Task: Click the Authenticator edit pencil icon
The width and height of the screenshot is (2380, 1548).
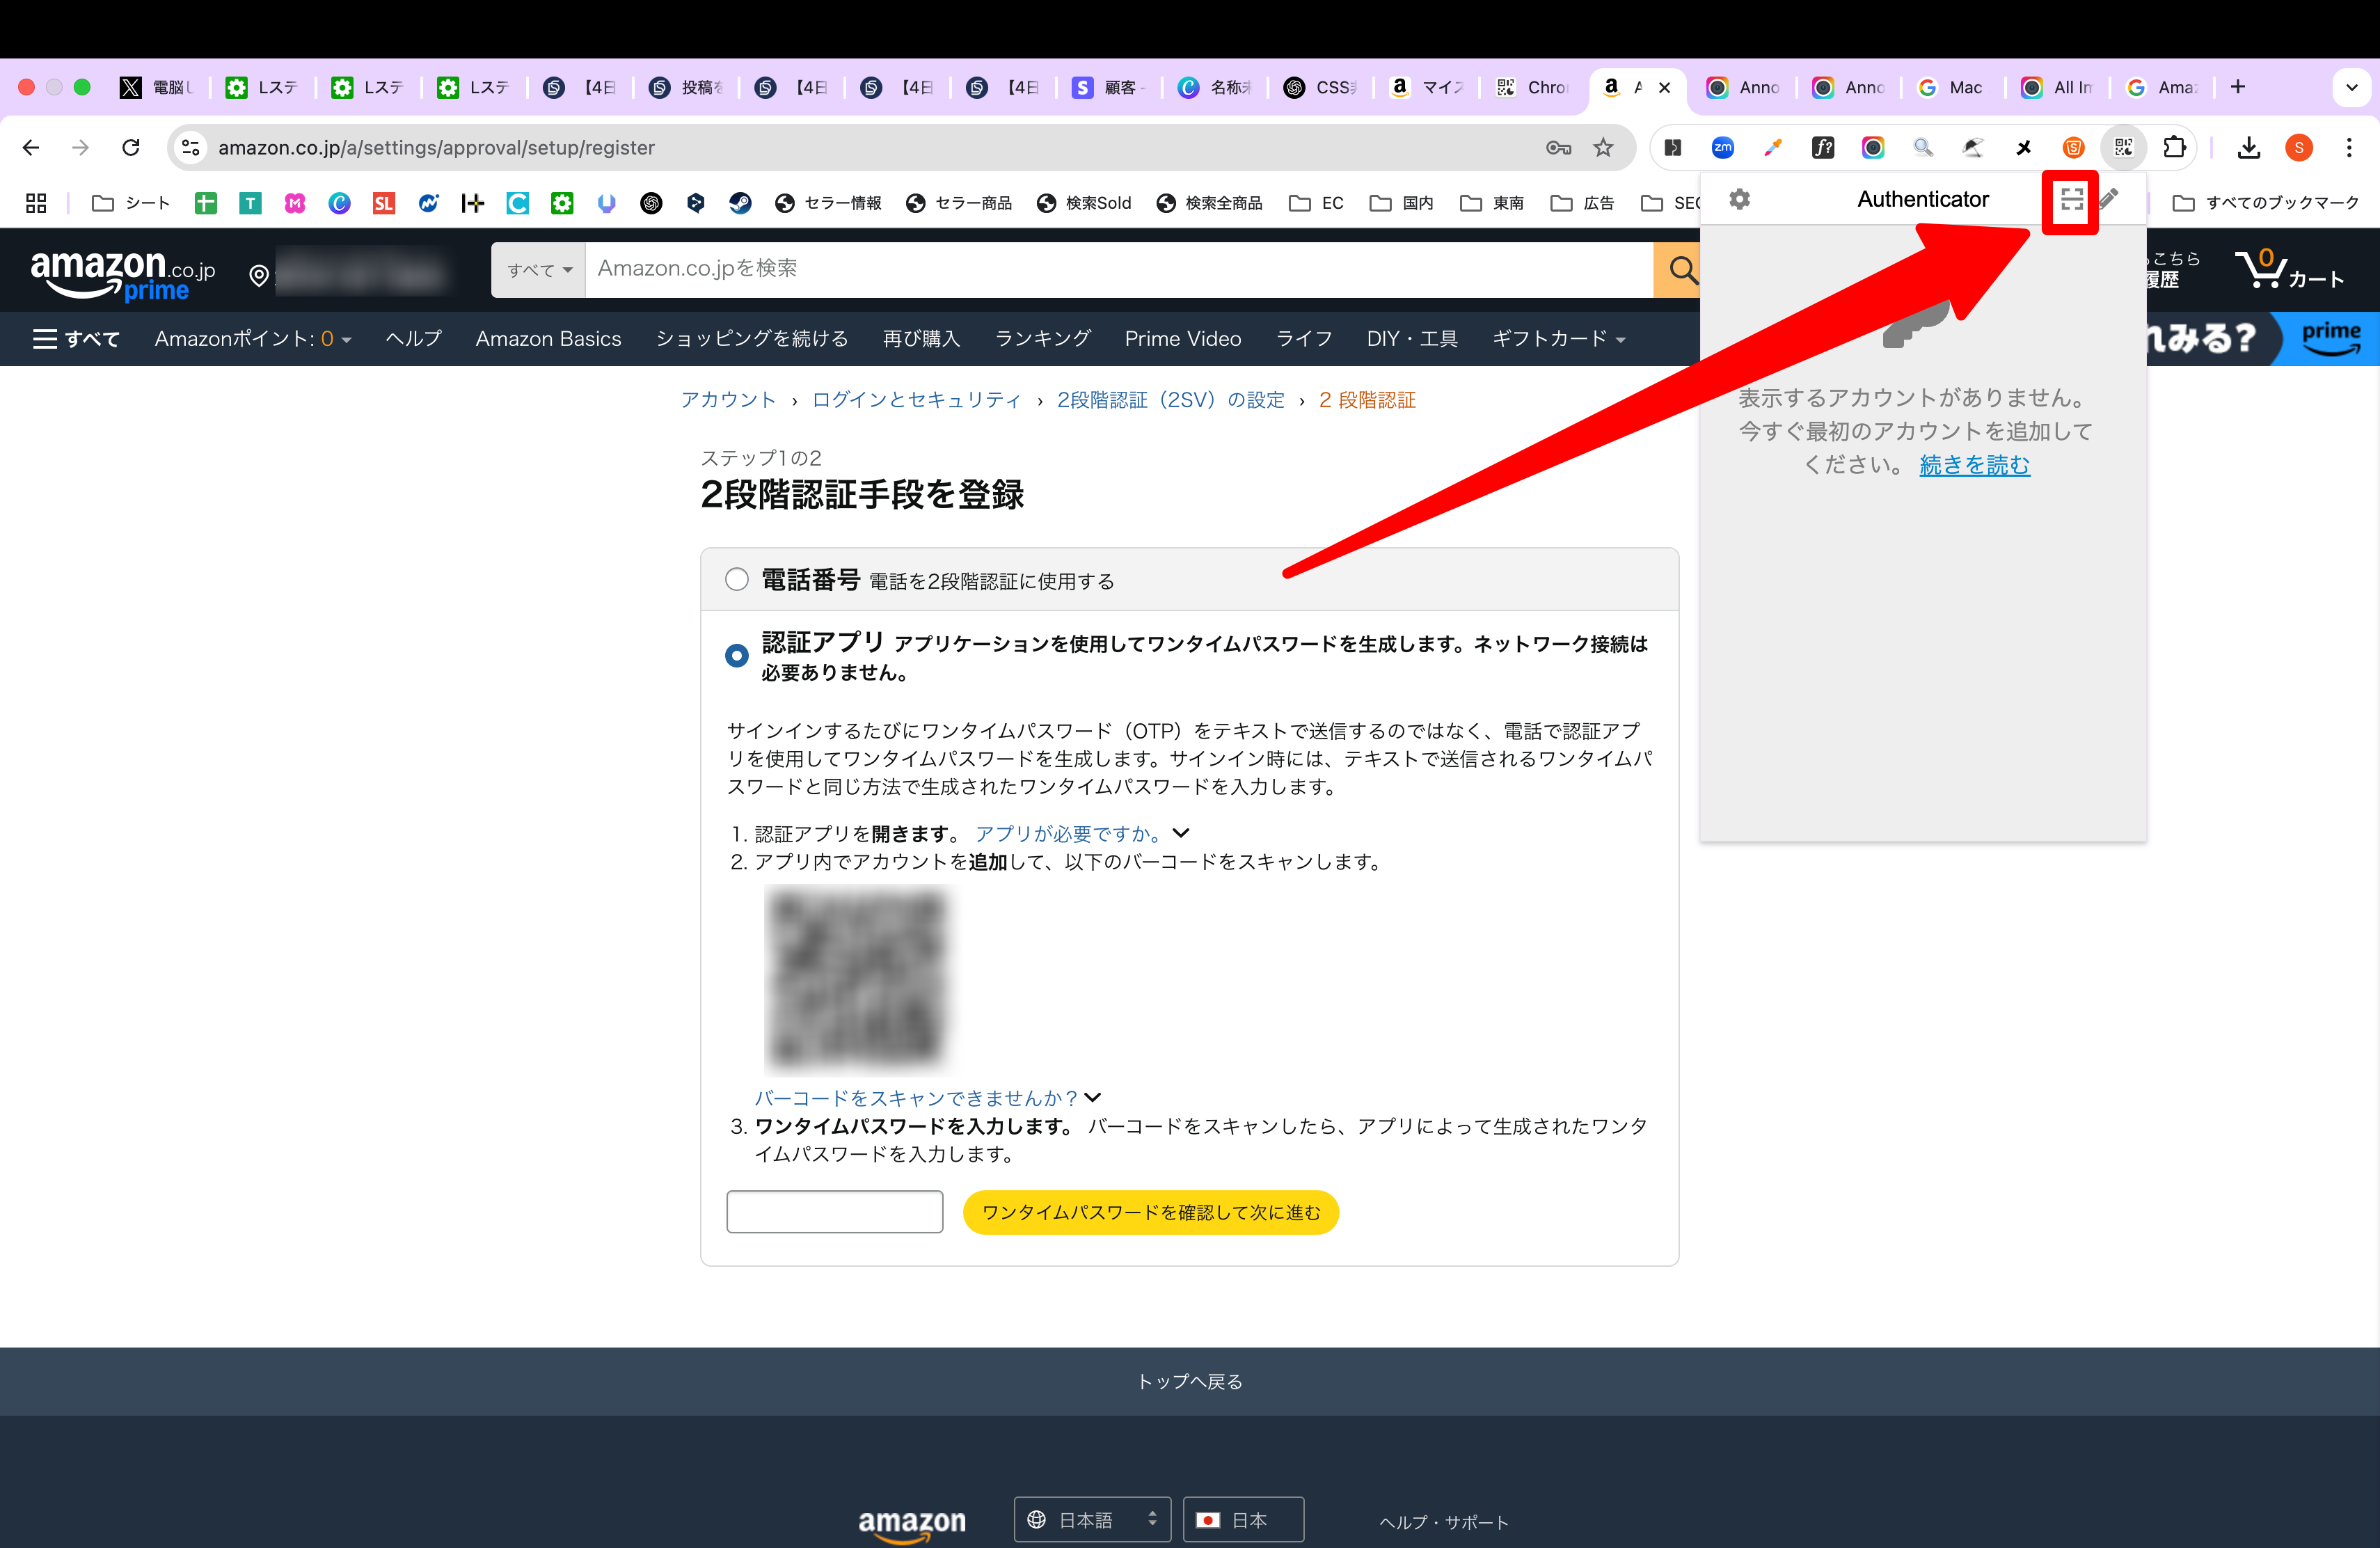Action: point(2108,199)
